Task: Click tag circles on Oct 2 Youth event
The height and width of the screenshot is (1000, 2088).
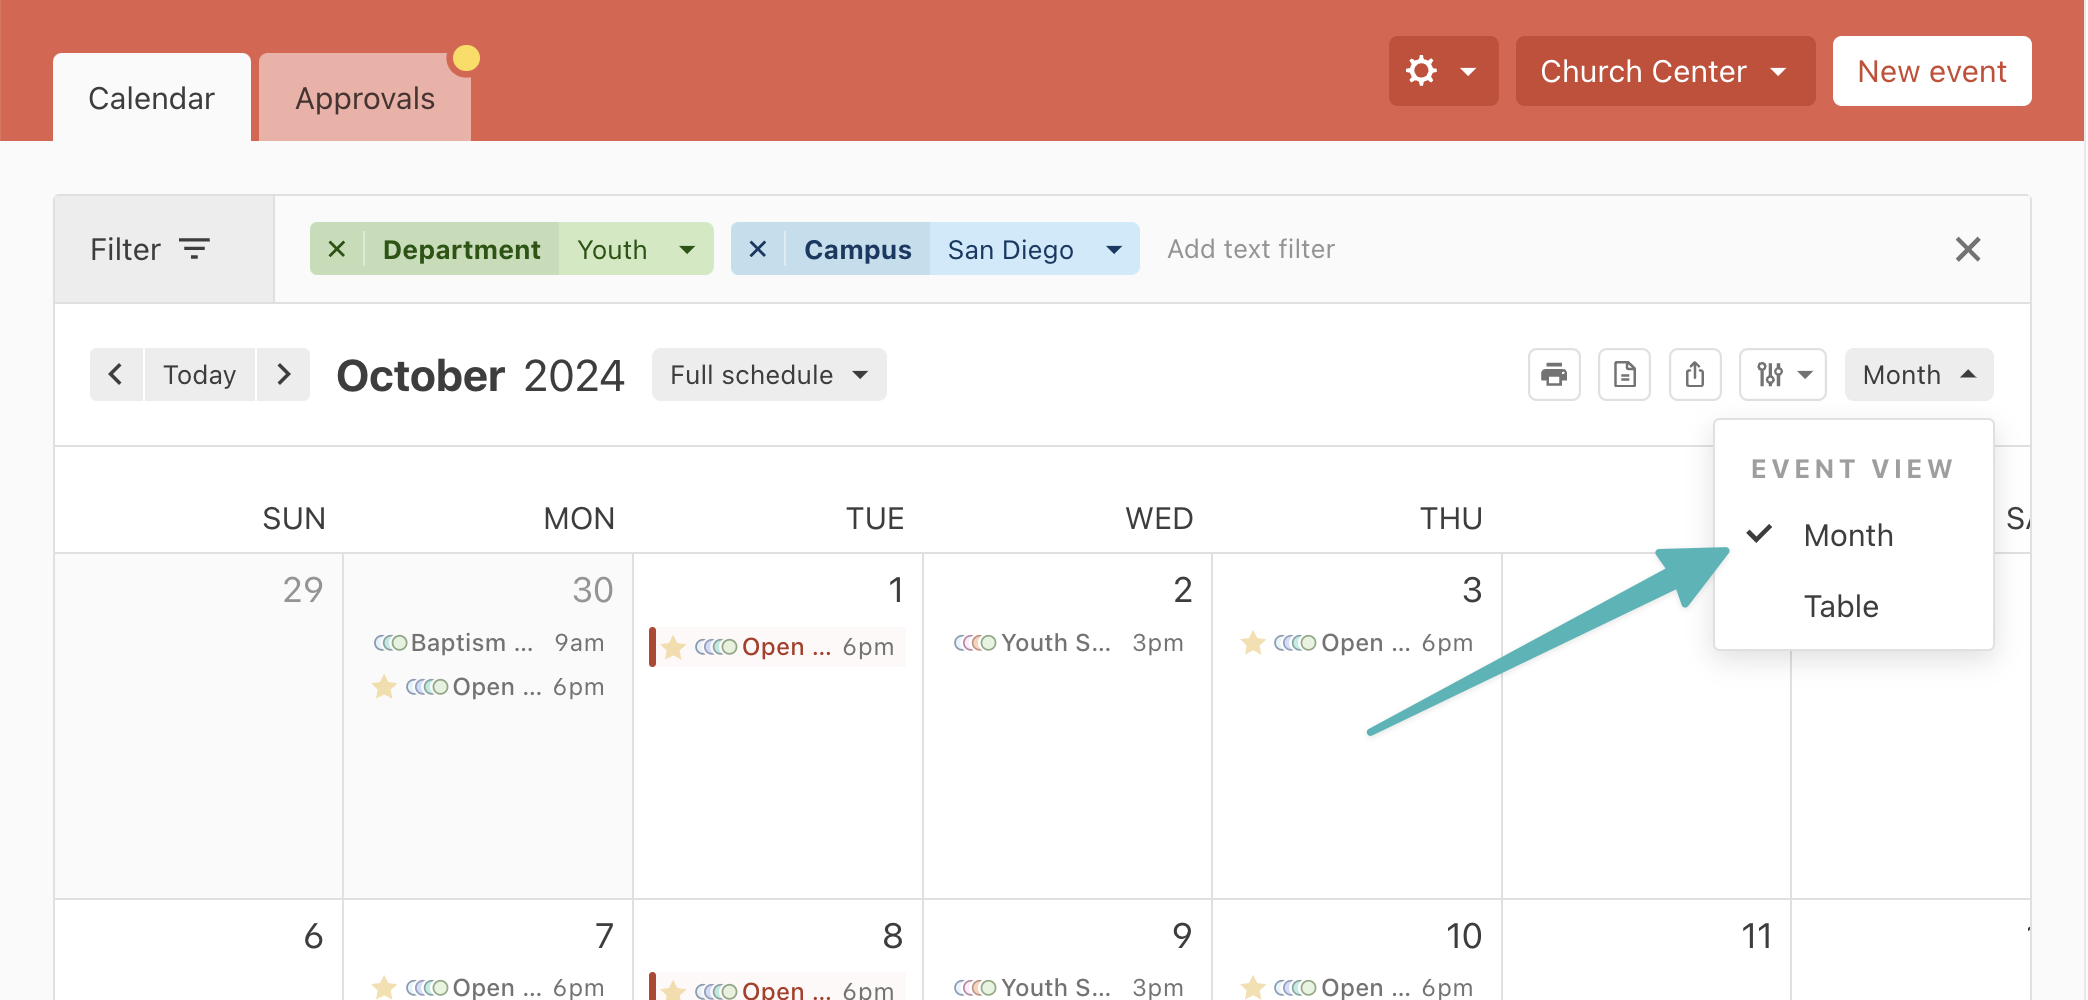Action: click(x=975, y=643)
